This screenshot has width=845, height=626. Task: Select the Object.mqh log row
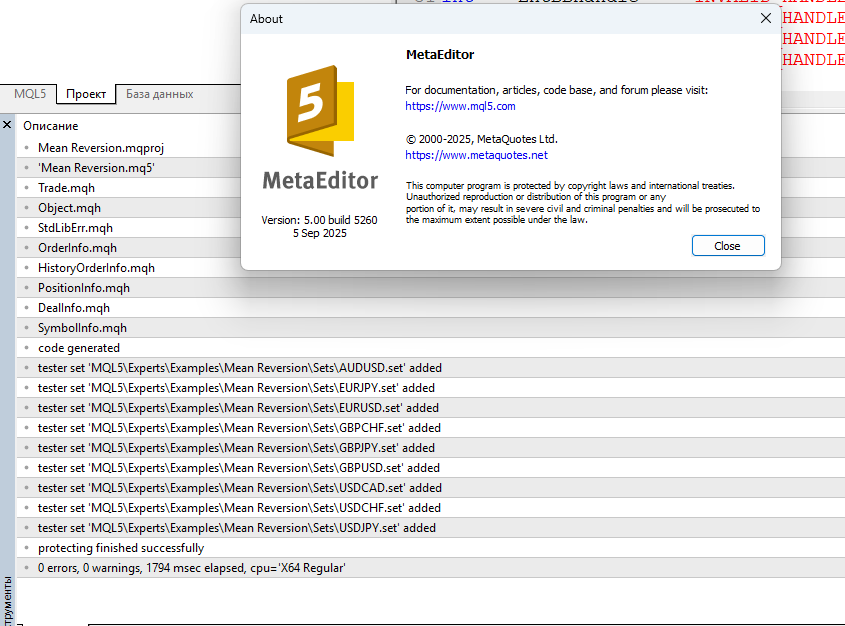tap(128, 207)
